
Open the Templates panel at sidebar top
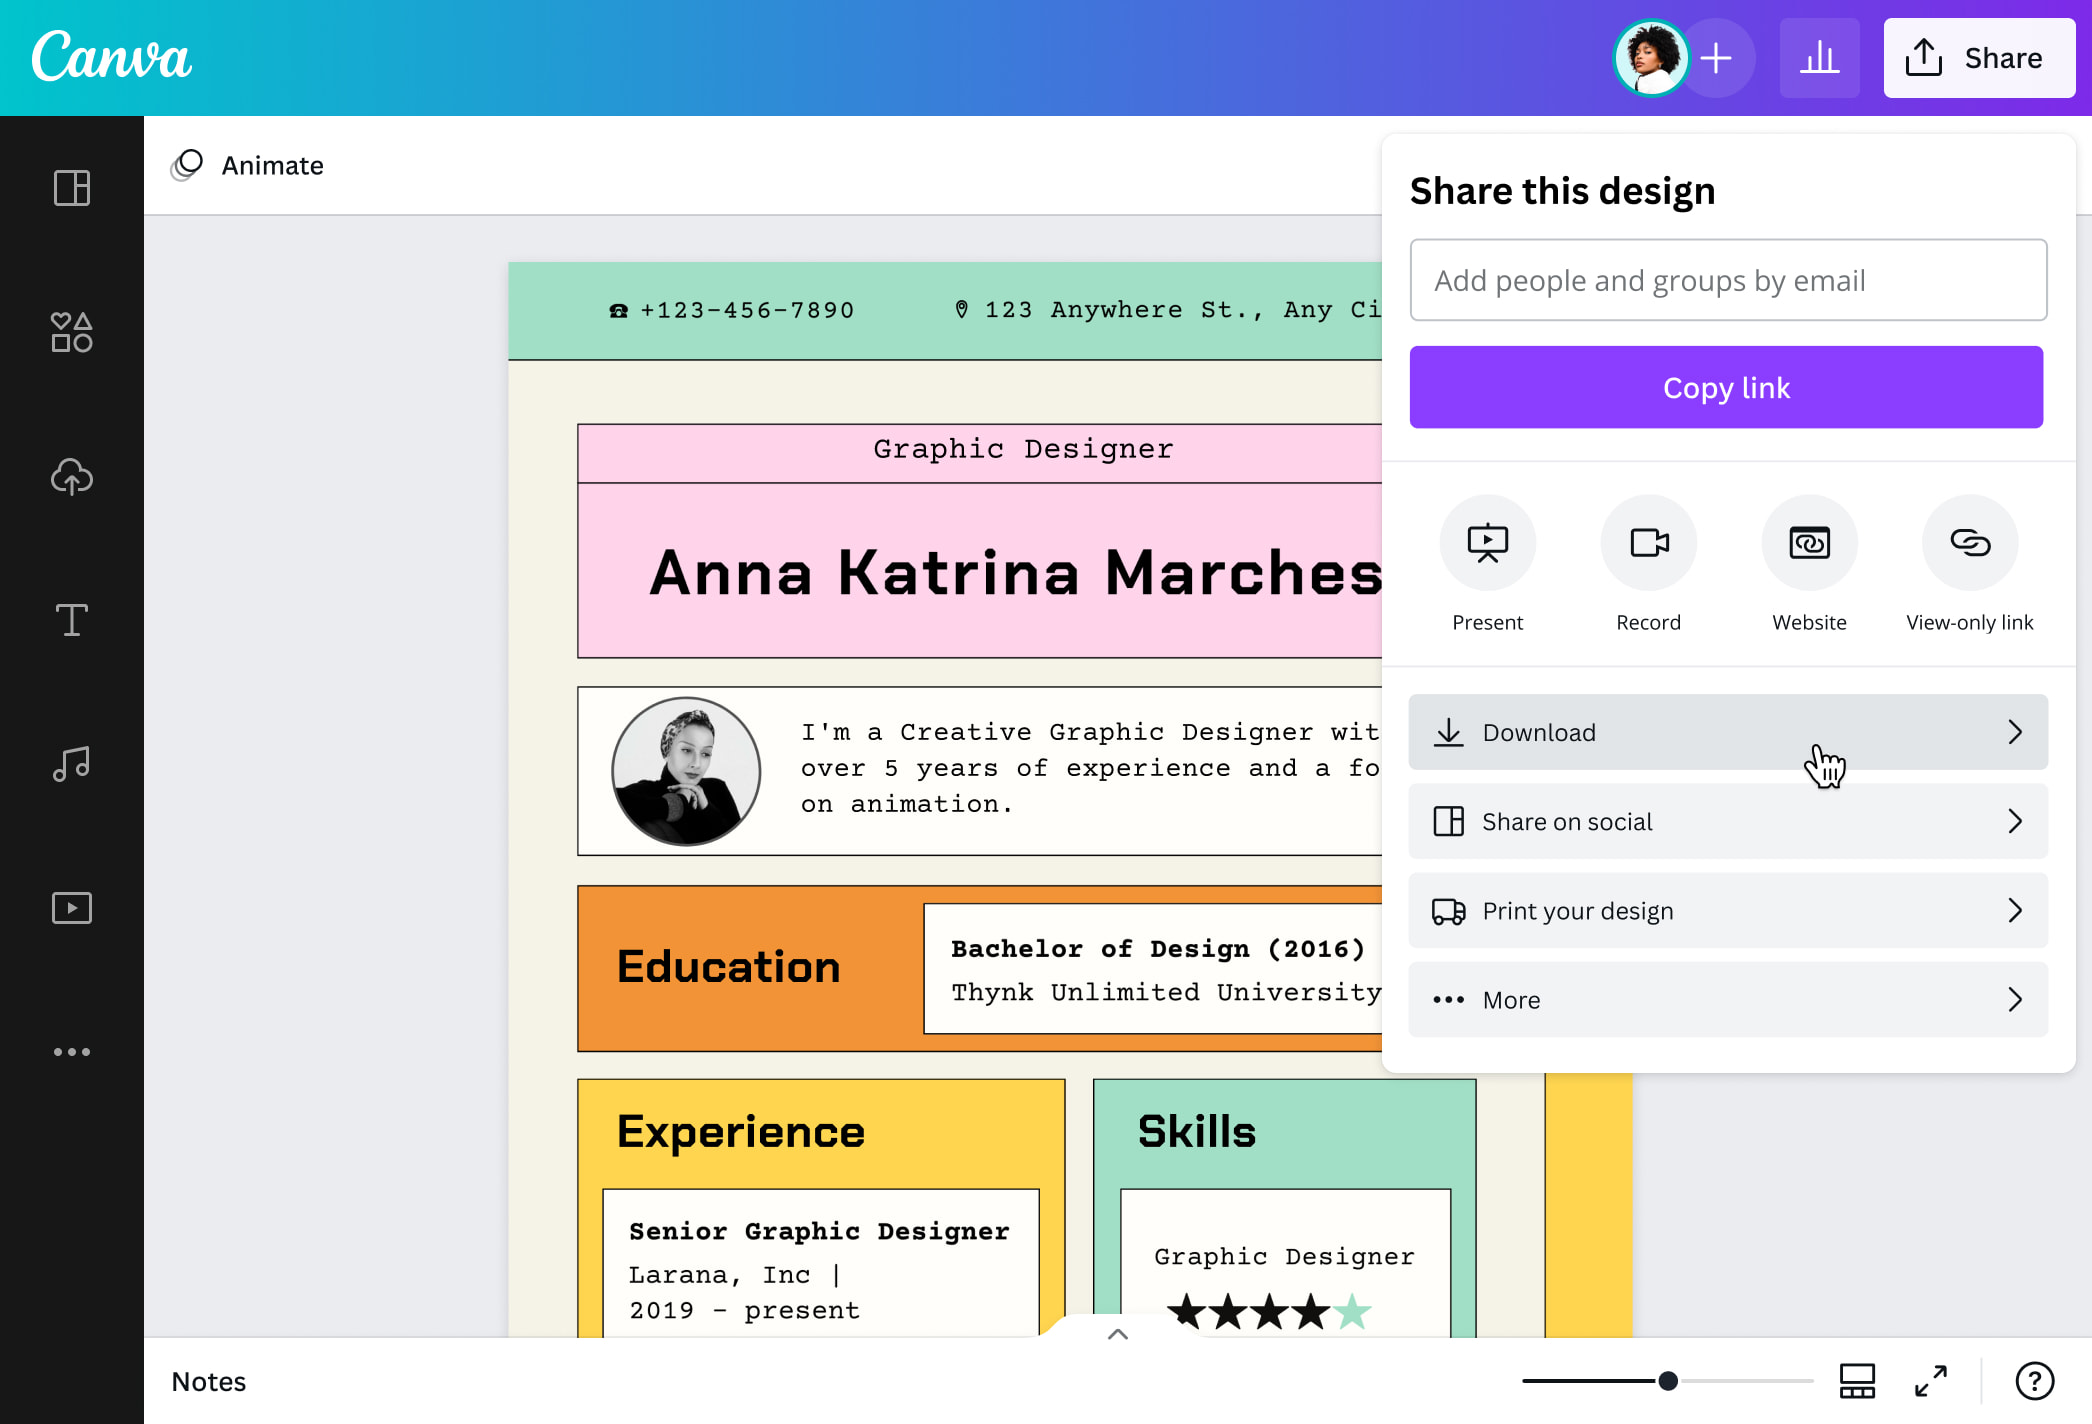pyautogui.click(x=71, y=188)
